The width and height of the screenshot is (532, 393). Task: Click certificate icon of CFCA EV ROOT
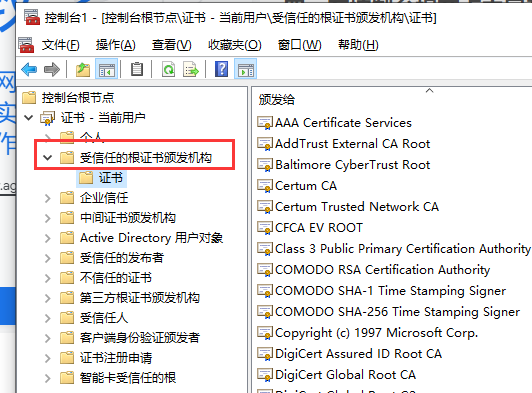coord(265,228)
